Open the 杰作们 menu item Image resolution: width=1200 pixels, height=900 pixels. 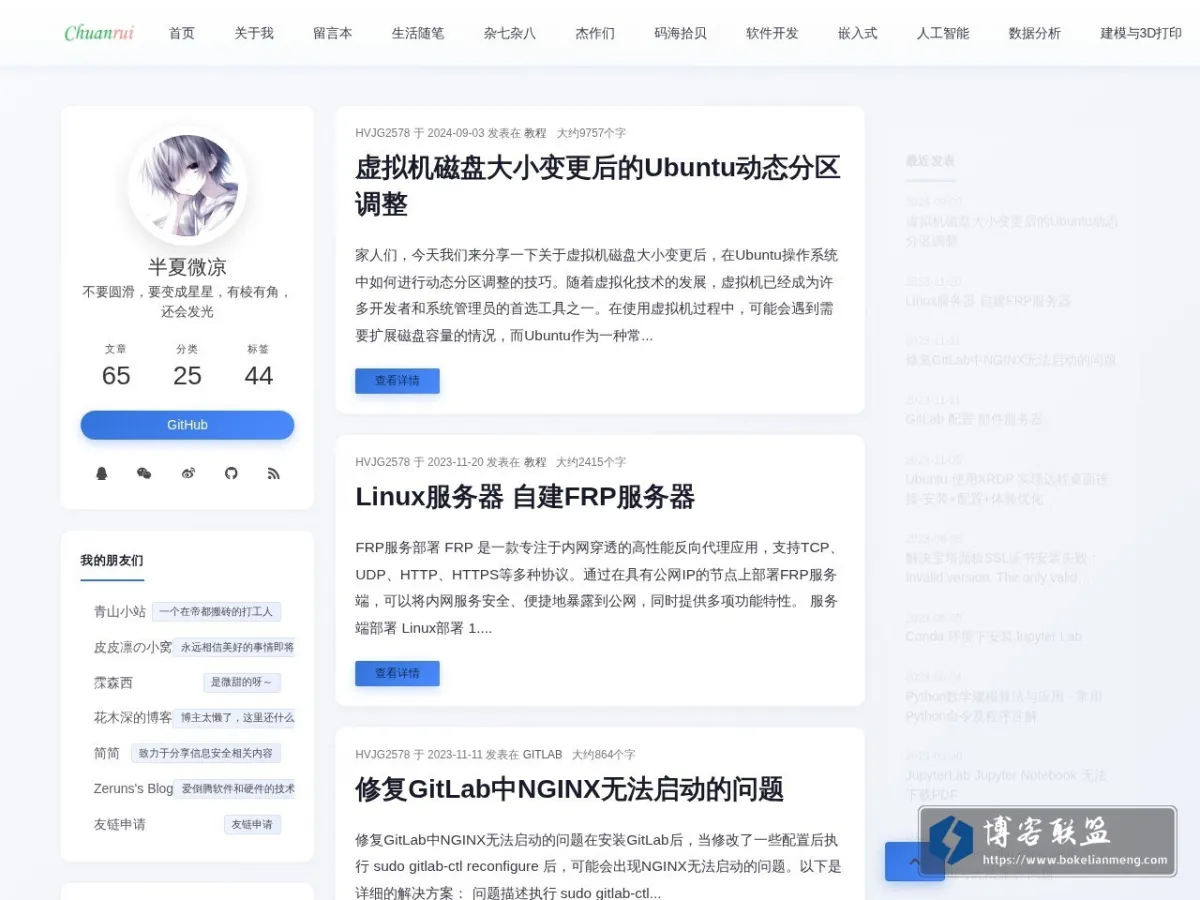coord(595,33)
